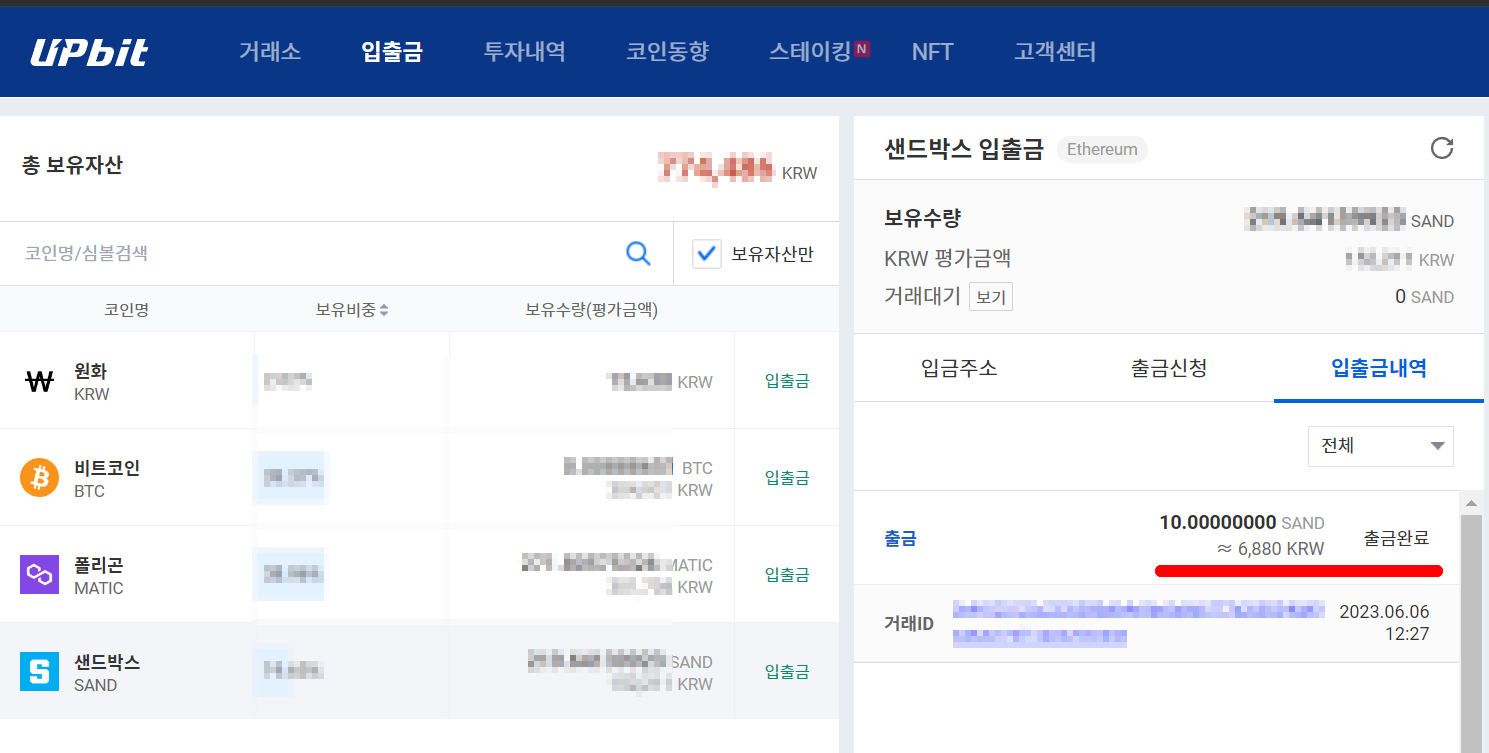This screenshot has height=753, width=1489.
Task: Click the Bitcoin coin icon
Action: tap(40, 477)
